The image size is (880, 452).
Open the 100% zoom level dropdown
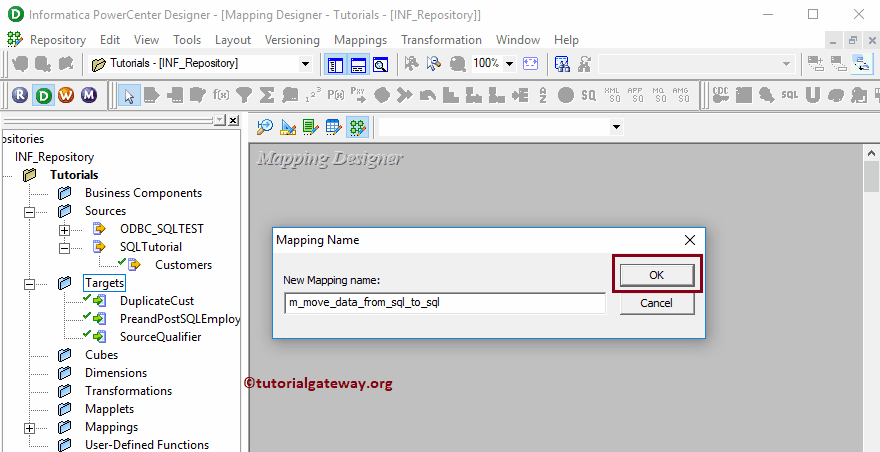pos(510,64)
